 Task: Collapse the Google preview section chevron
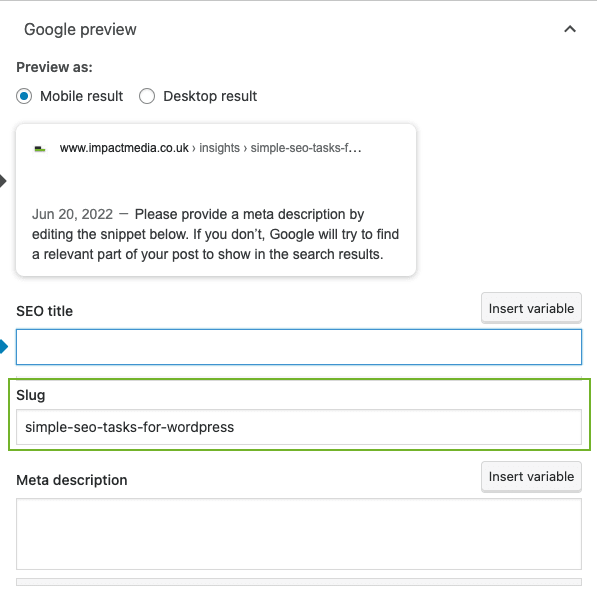(x=570, y=29)
